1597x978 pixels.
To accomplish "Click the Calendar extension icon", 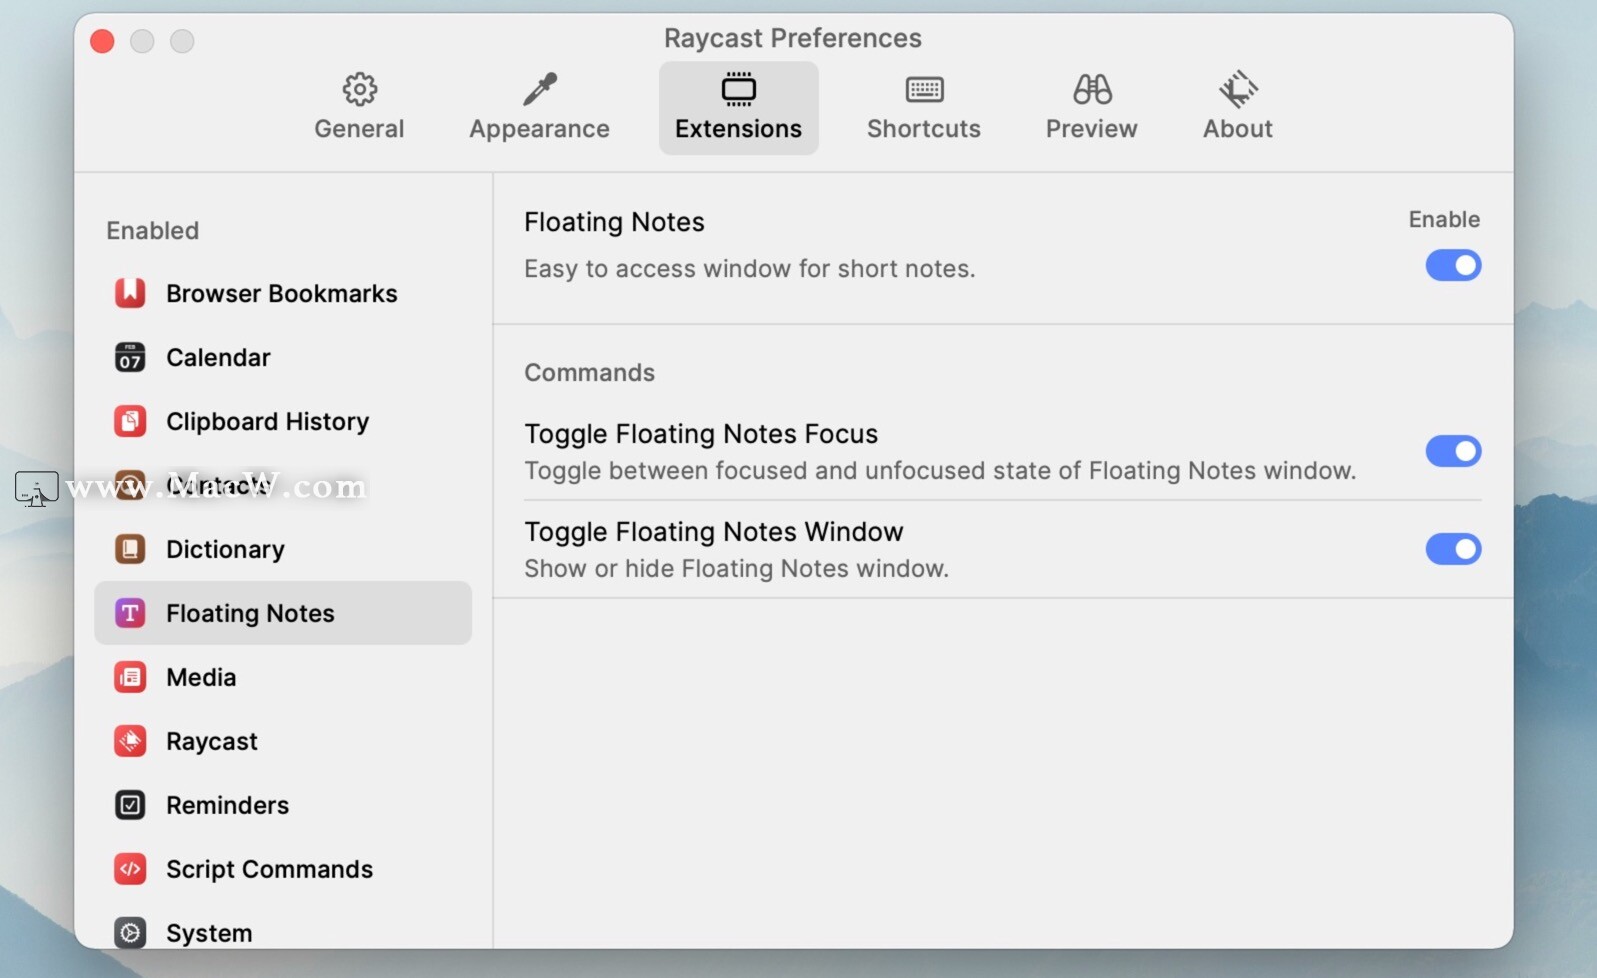I will (x=130, y=357).
